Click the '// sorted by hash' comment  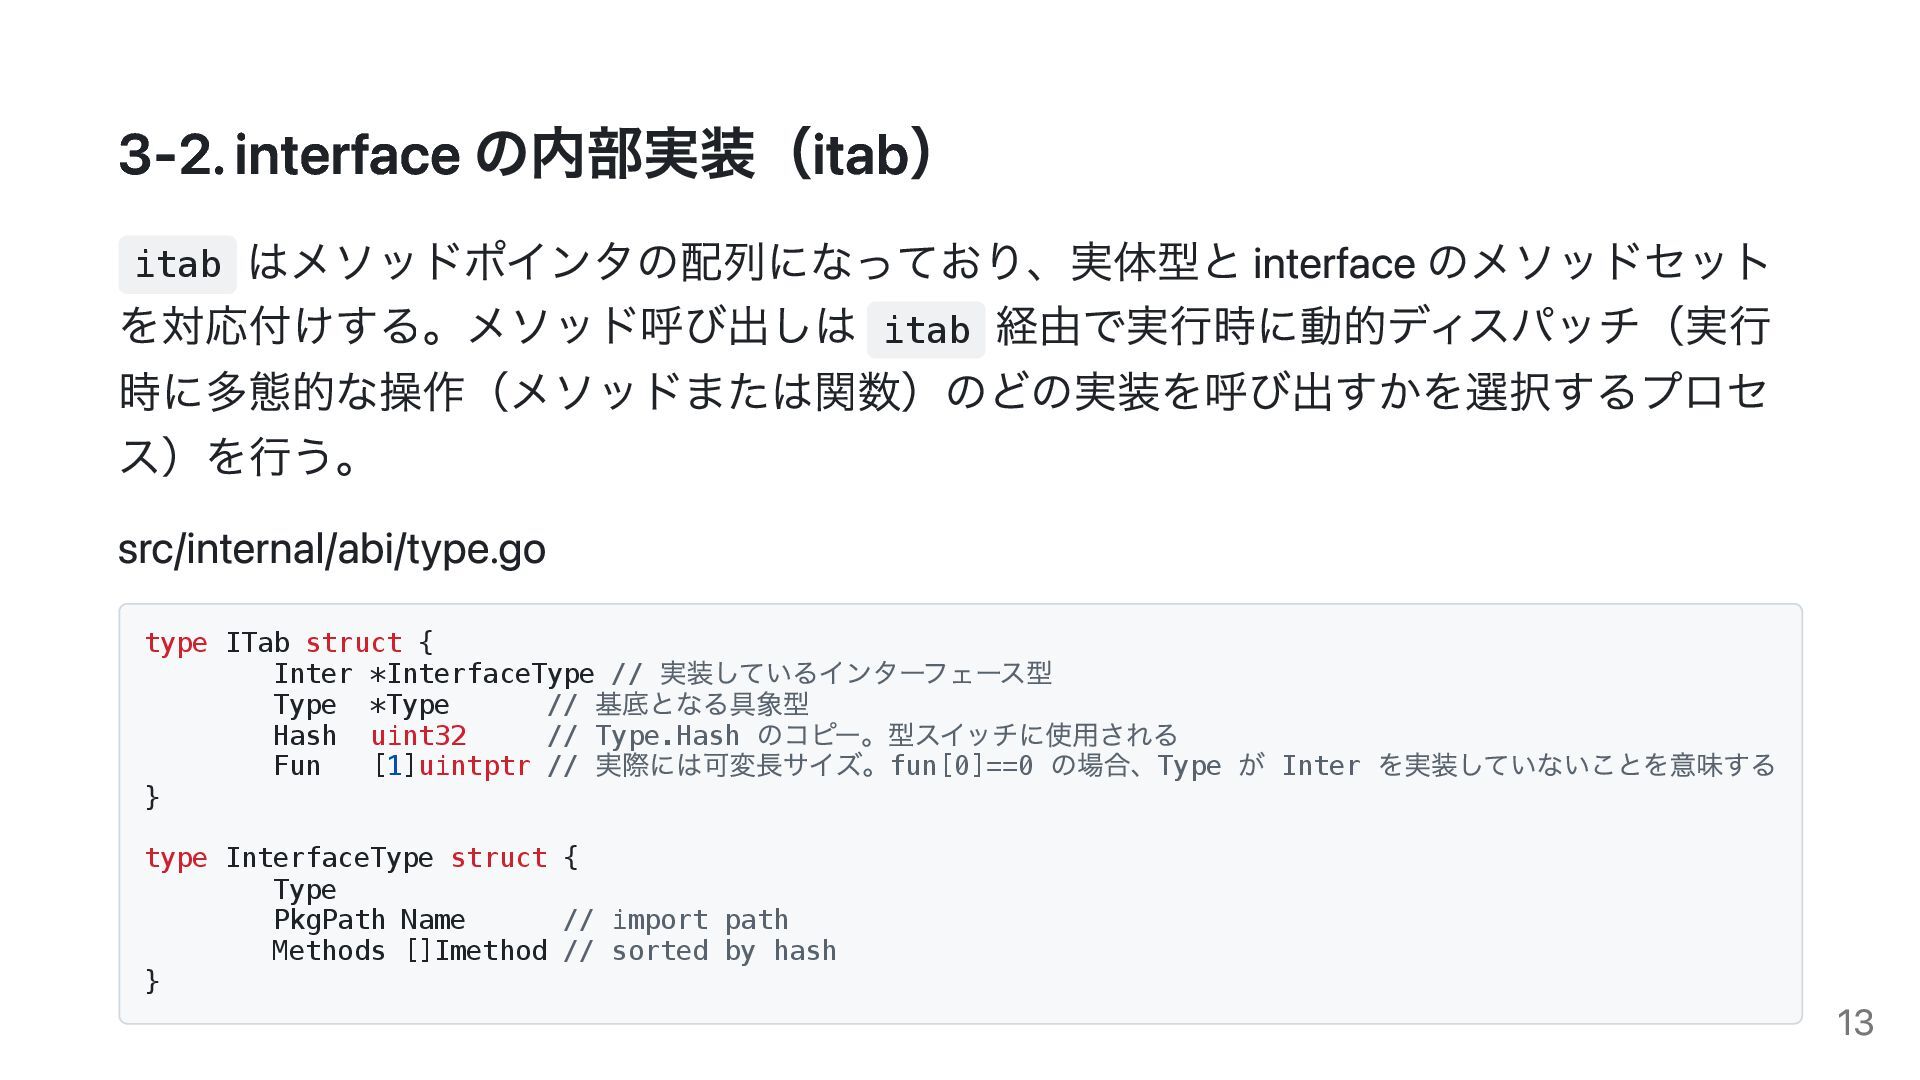(699, 951)
